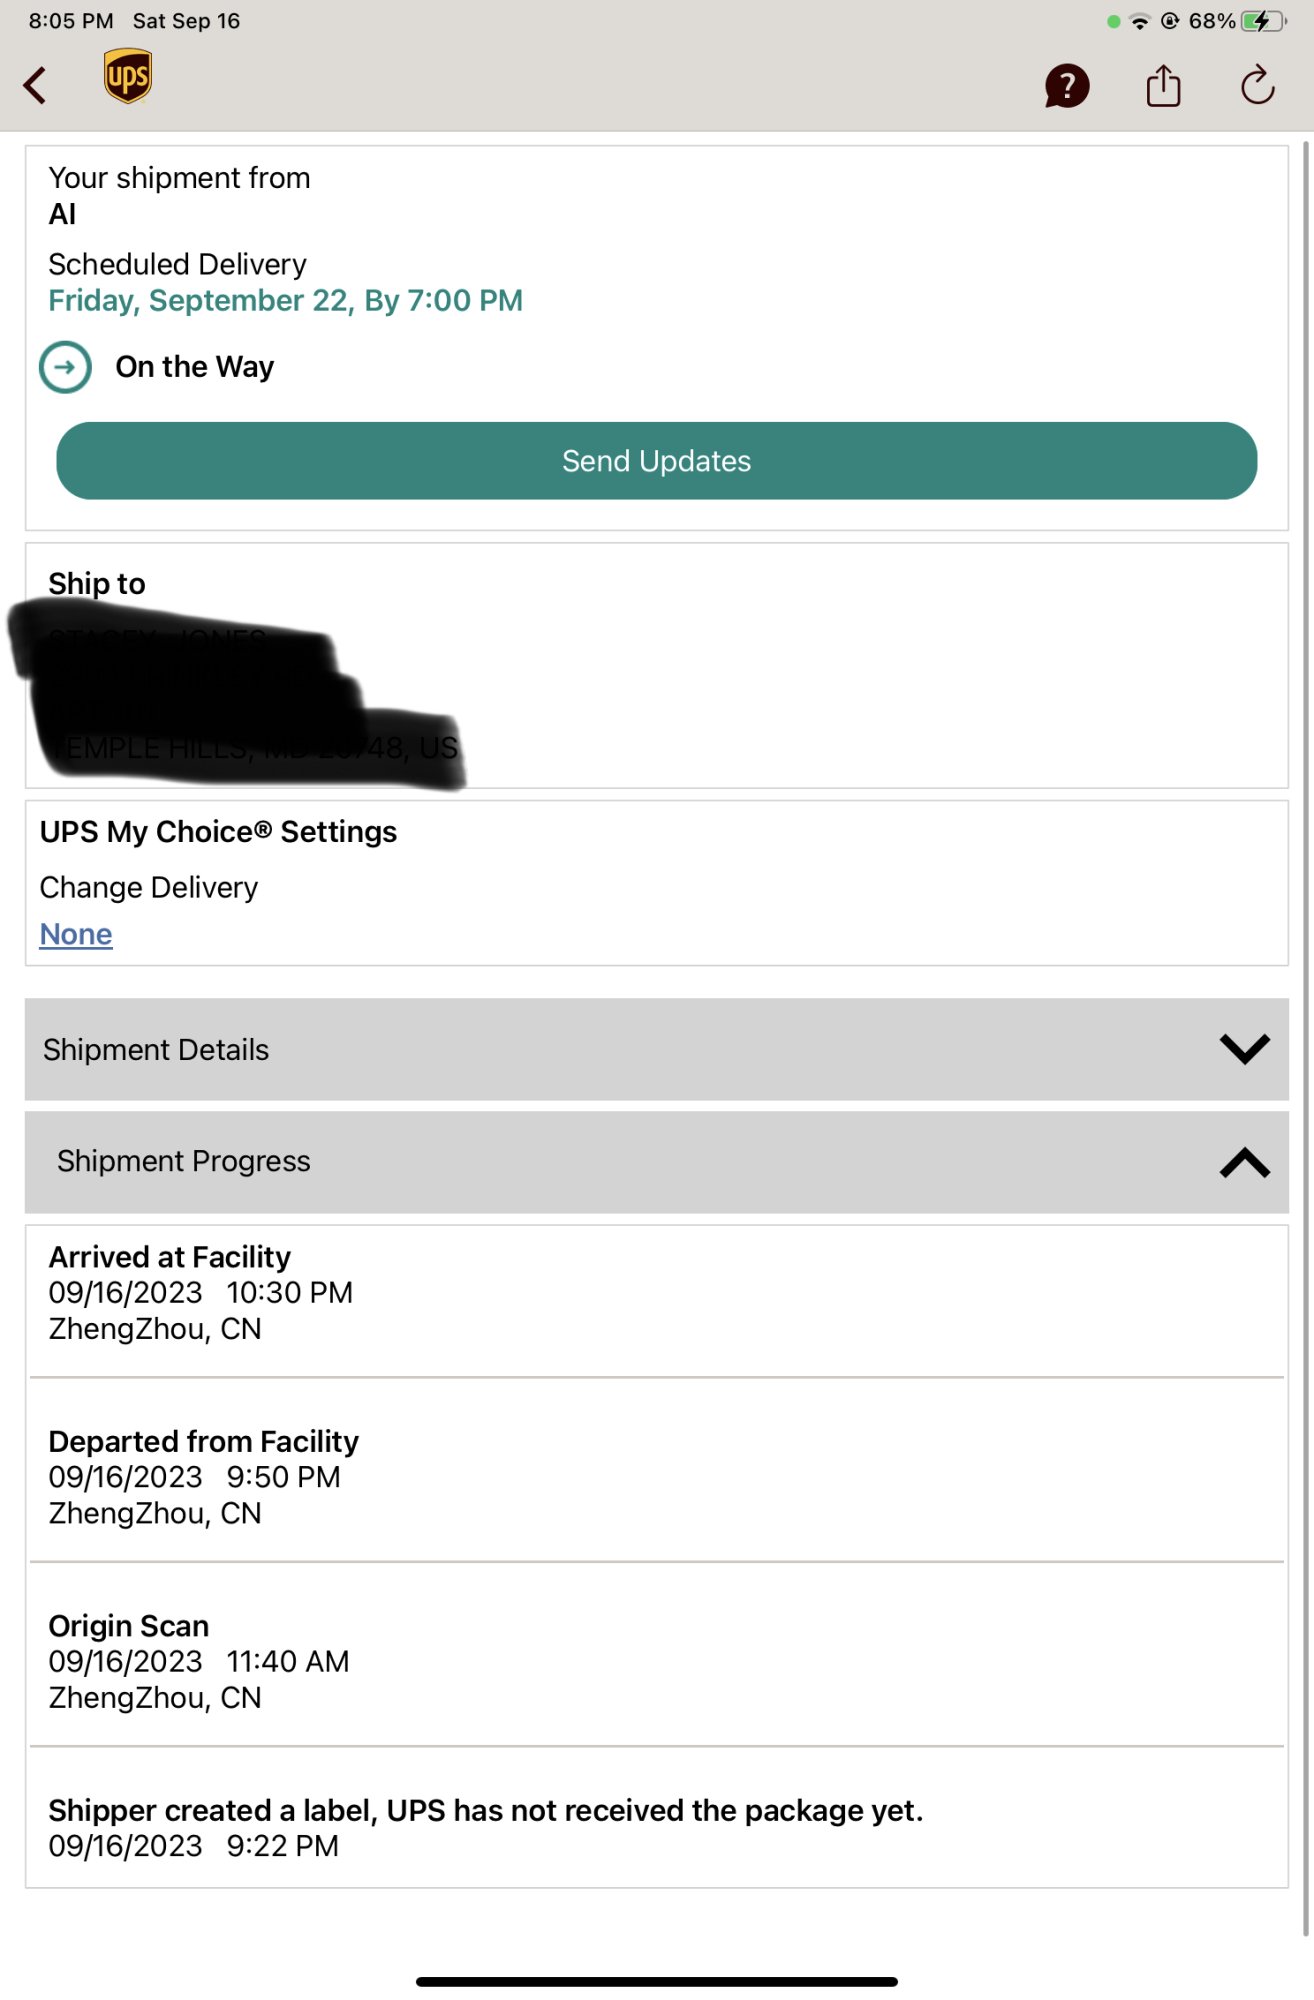
Task: Tap the share icon
Action: click(x=1163, y=85)
